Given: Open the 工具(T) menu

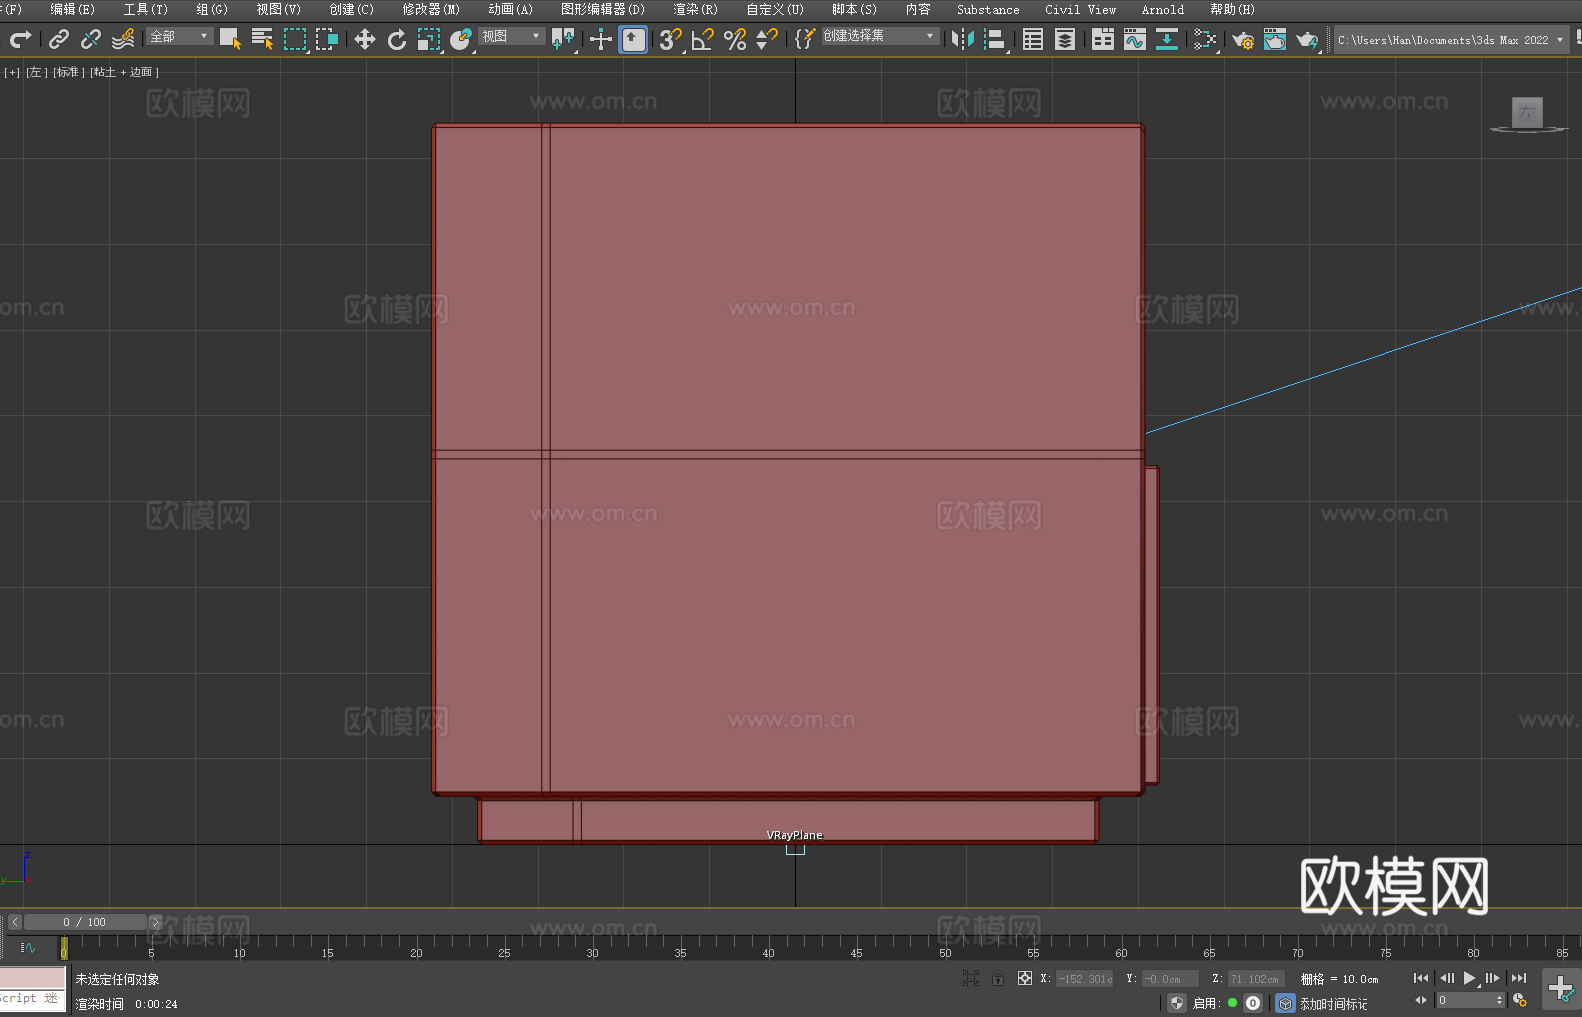Looking at the screenshot, I should pyautogui.click(x=145, y=9).
